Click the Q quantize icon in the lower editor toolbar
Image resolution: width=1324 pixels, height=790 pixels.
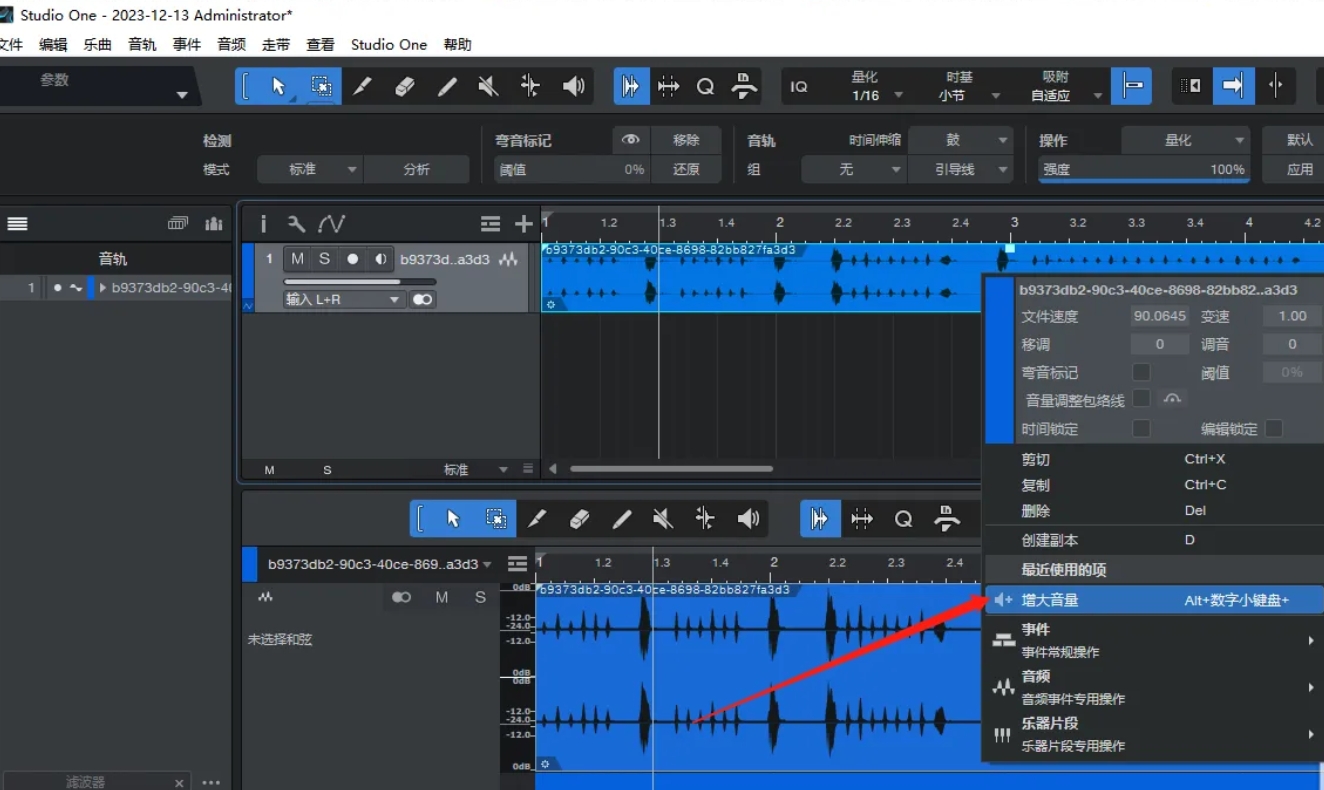903,519
